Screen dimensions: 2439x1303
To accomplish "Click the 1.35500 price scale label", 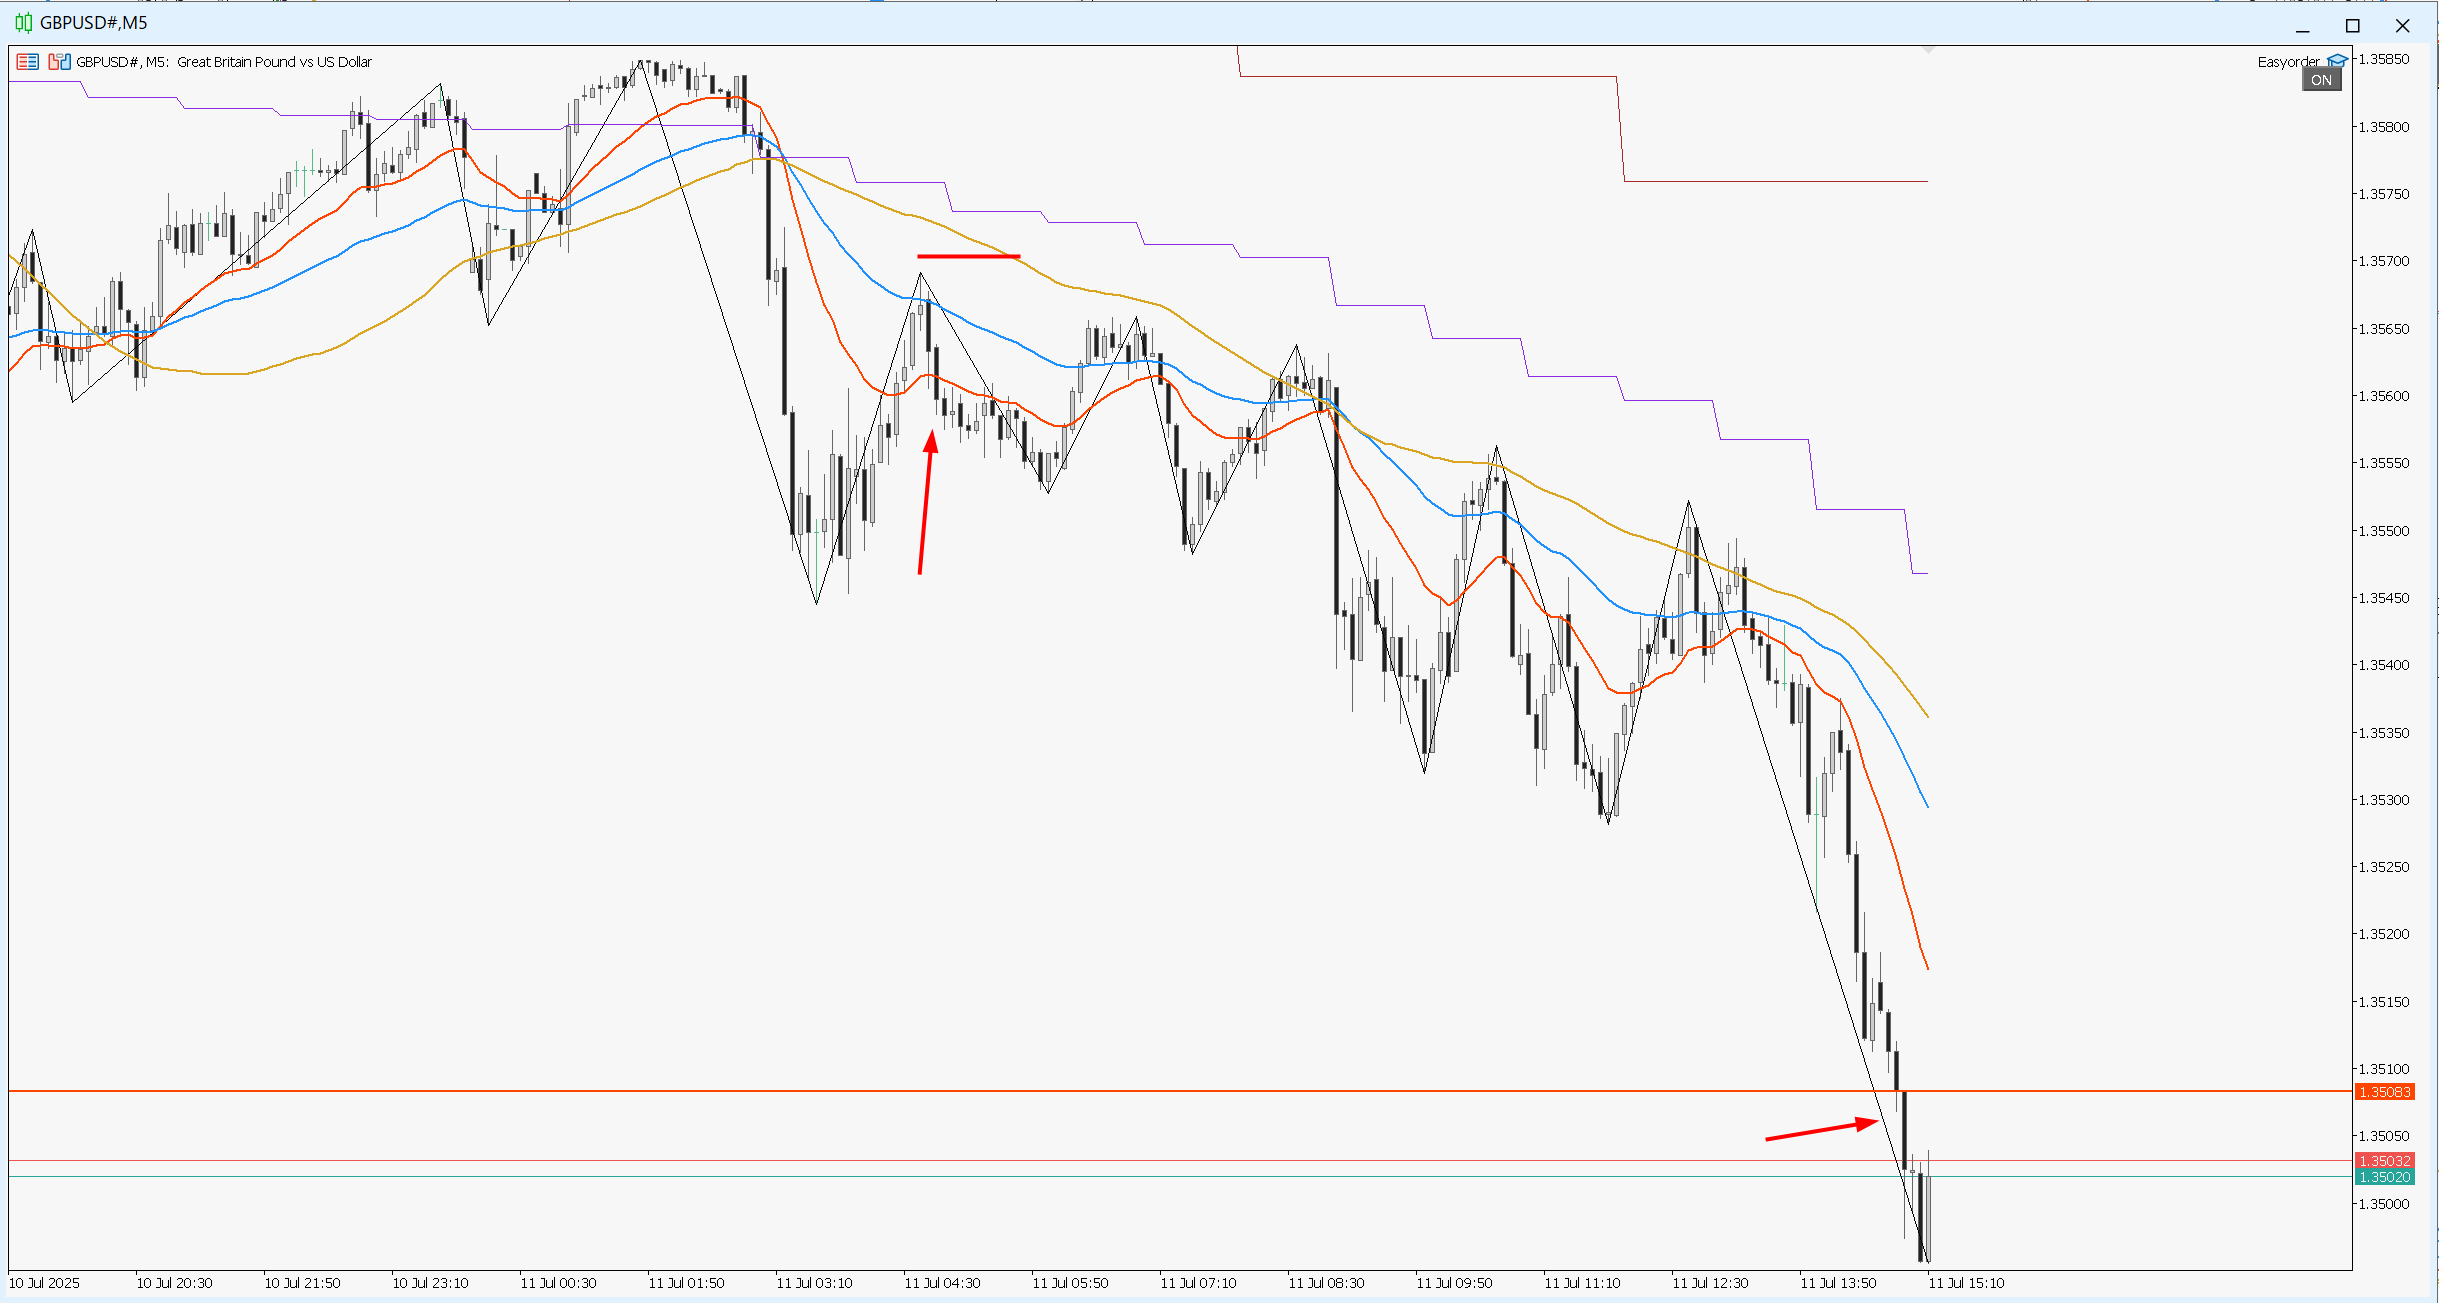I will pos(2384,531).
